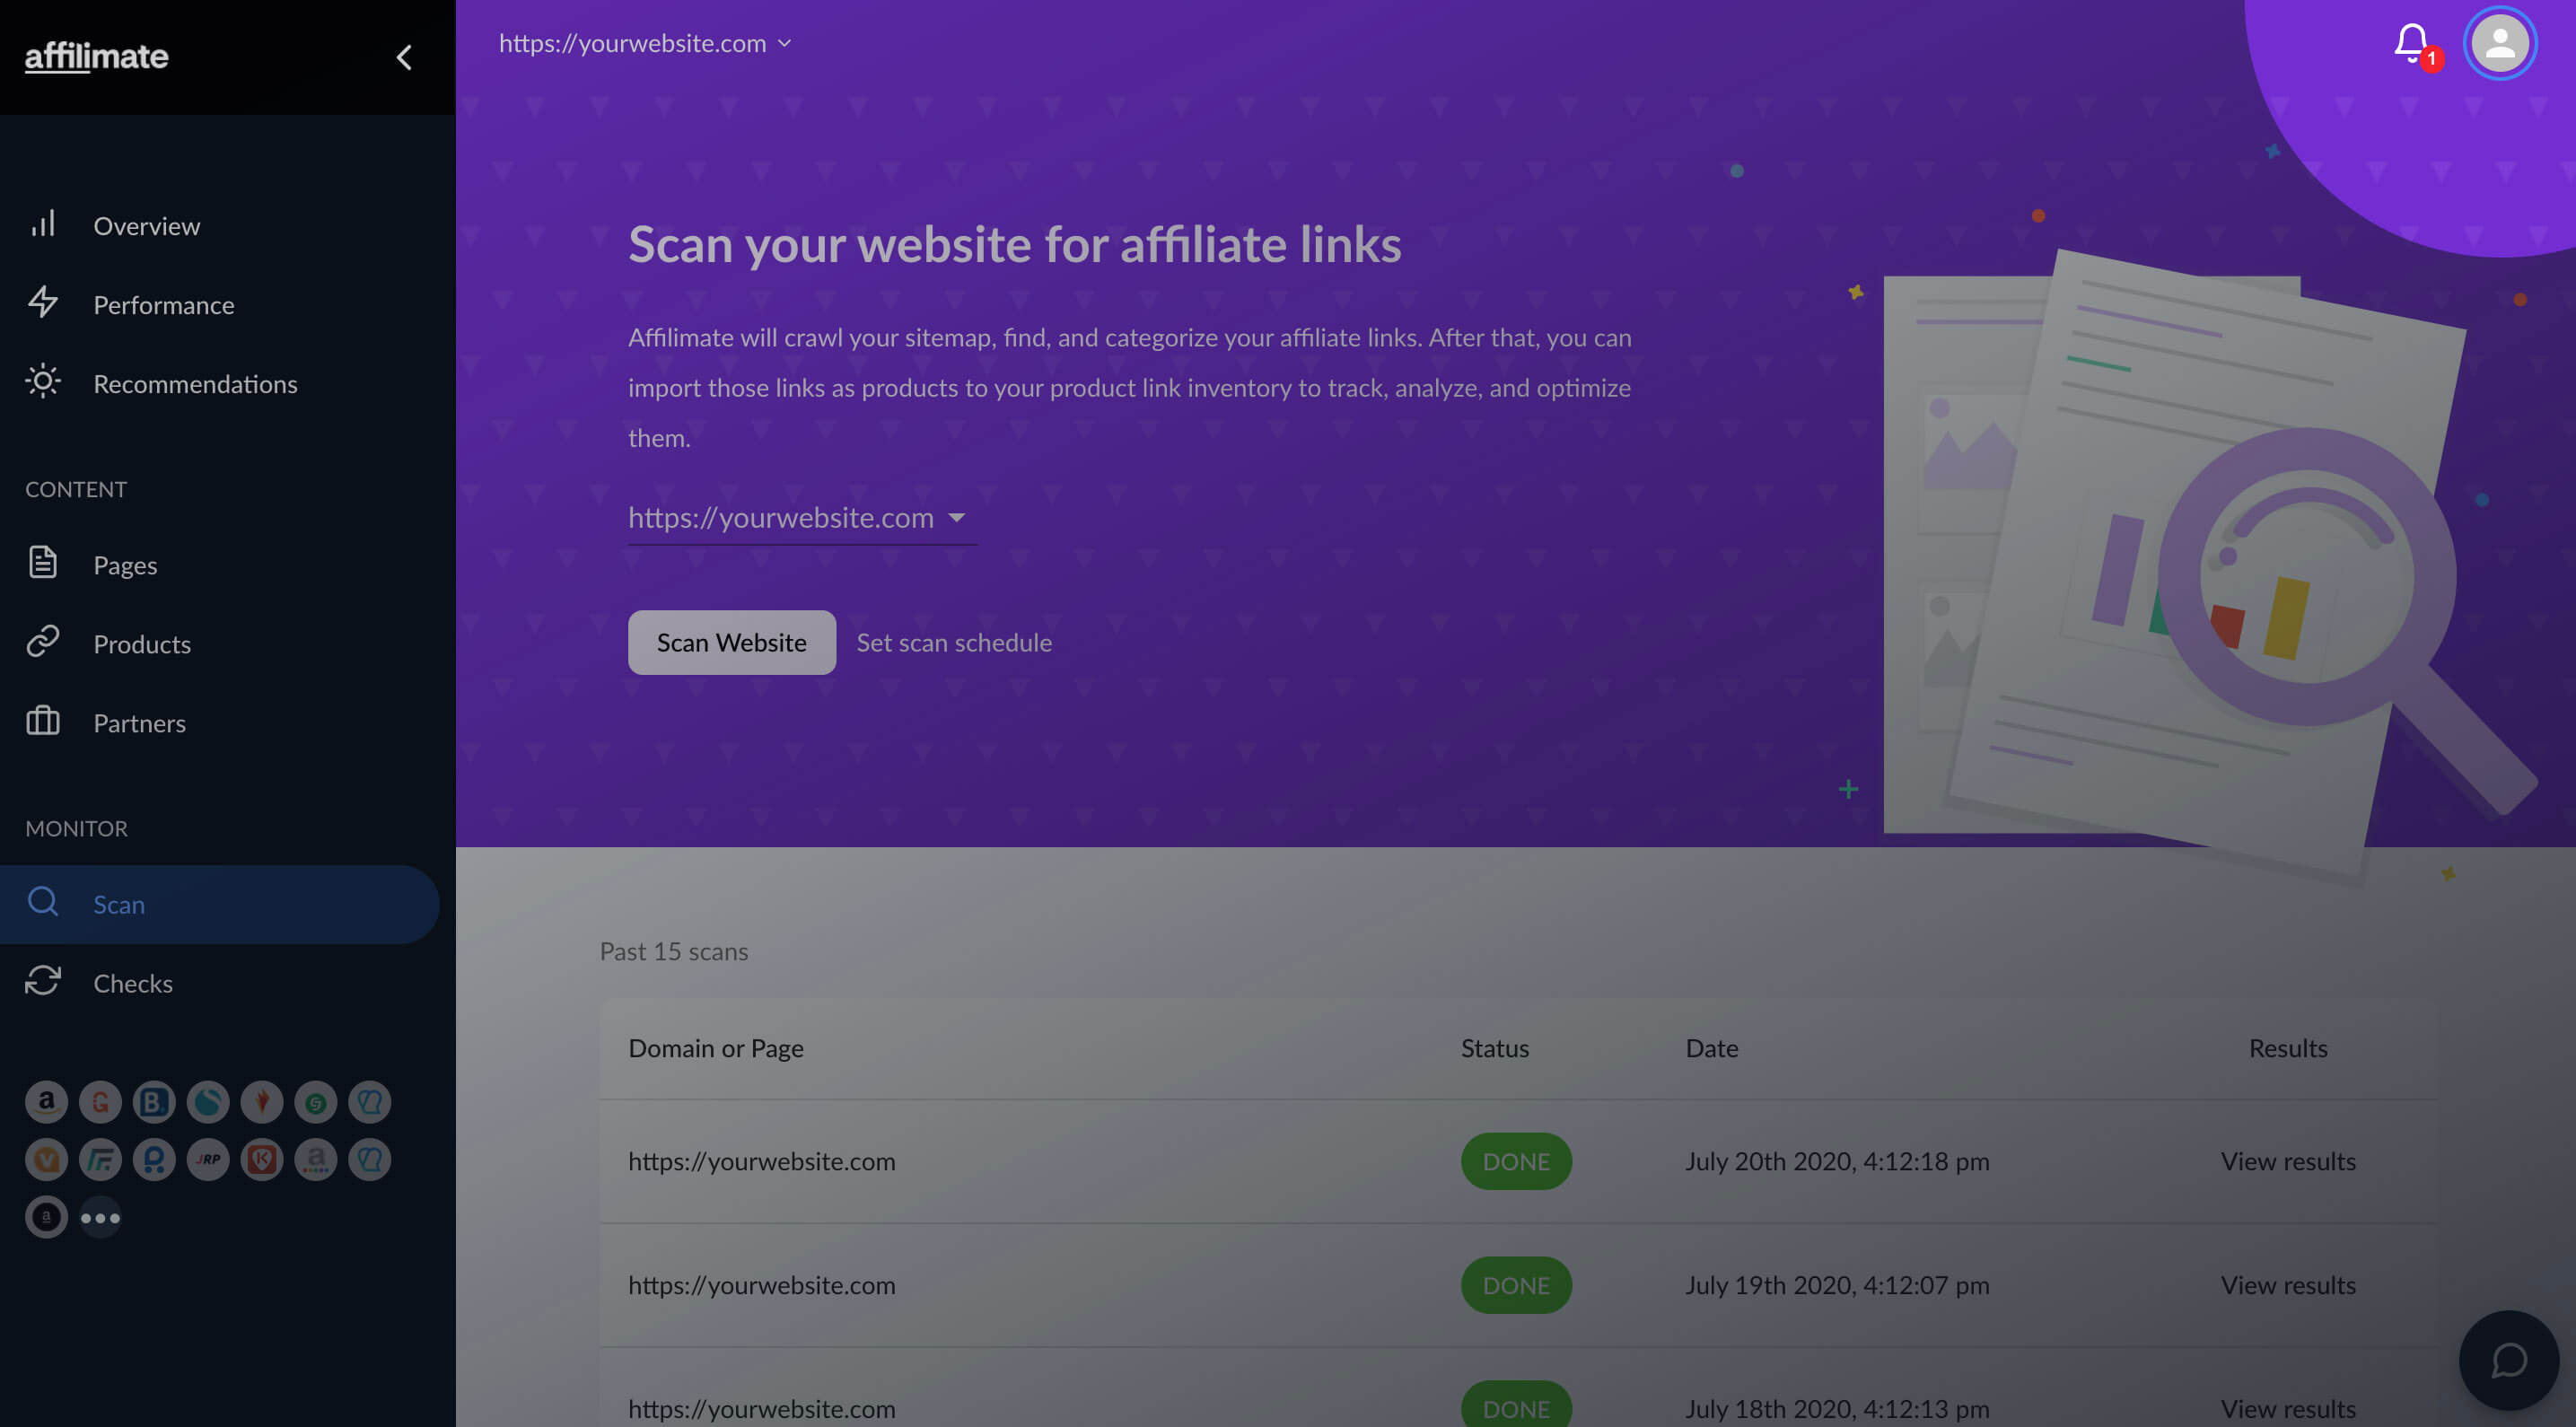Click the Amazon affiliate network icon
Image resolution: width=2576 pixels, height=1427 pixels.
46,1102
